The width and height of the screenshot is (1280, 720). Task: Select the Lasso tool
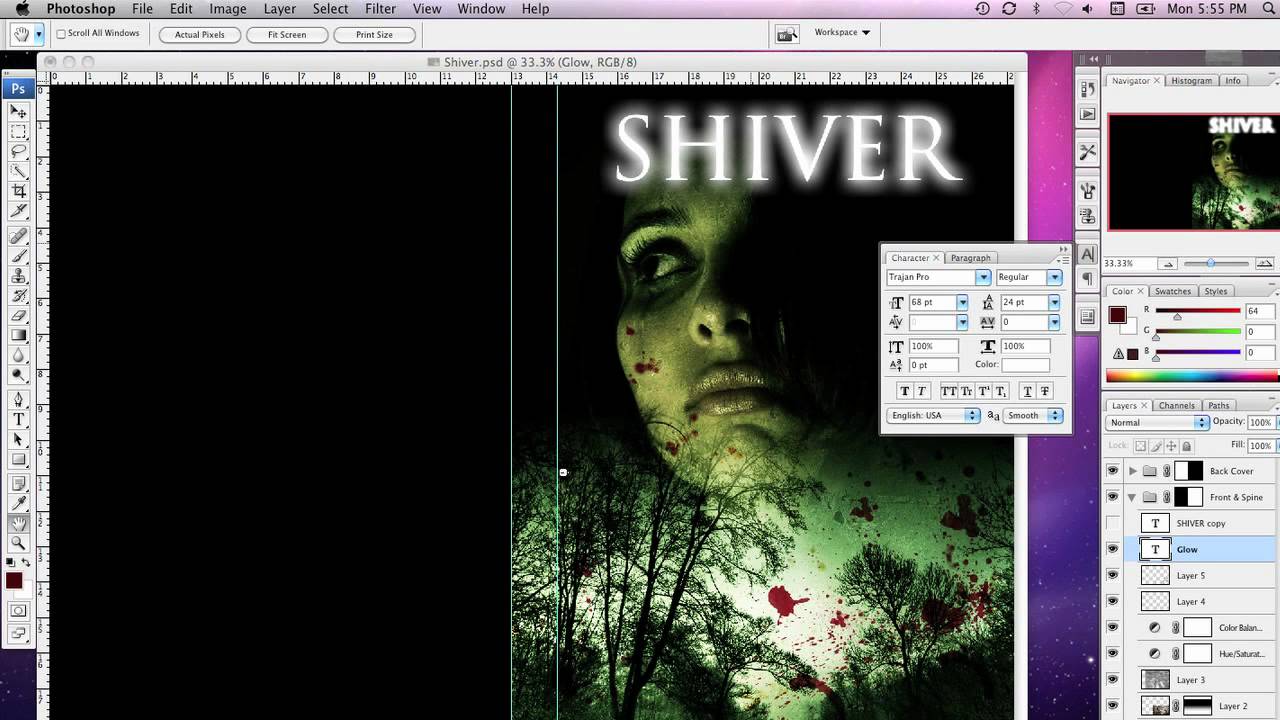[18, 152]
